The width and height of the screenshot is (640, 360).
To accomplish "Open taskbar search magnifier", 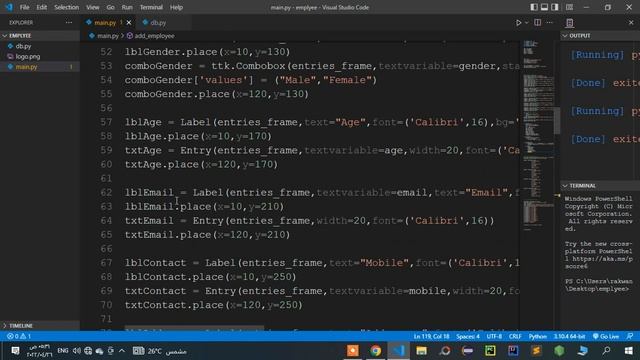I will pyautogui.click(x=606, y=351).
